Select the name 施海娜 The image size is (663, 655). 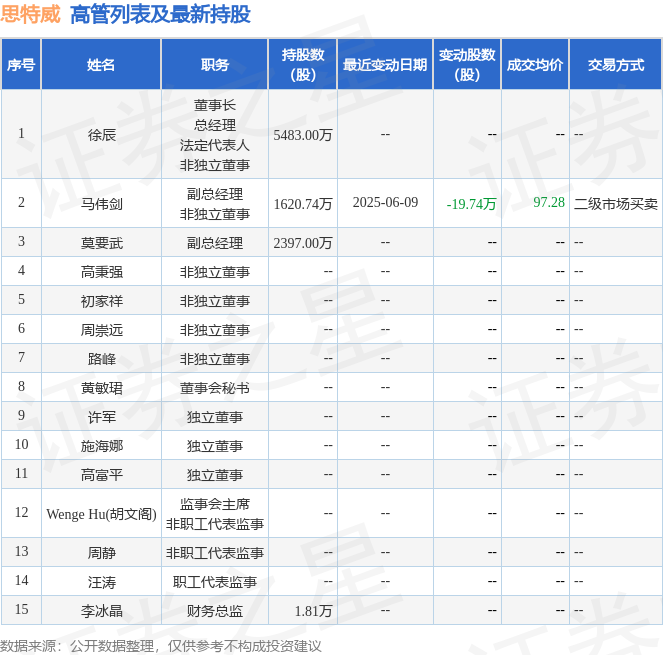coord(101,446)
